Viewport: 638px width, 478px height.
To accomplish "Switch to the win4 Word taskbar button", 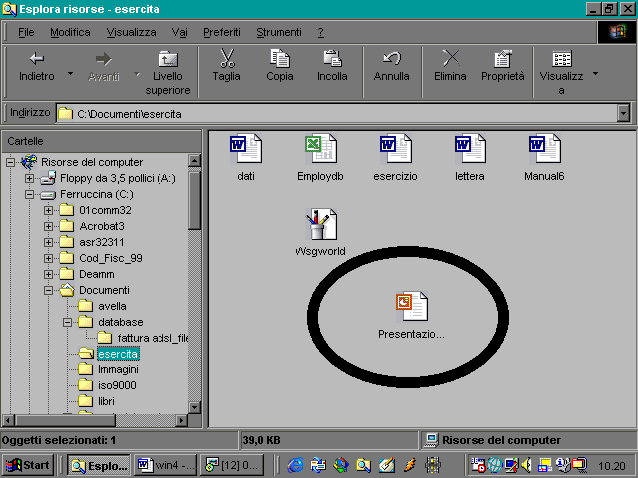I will click(165, 465).
